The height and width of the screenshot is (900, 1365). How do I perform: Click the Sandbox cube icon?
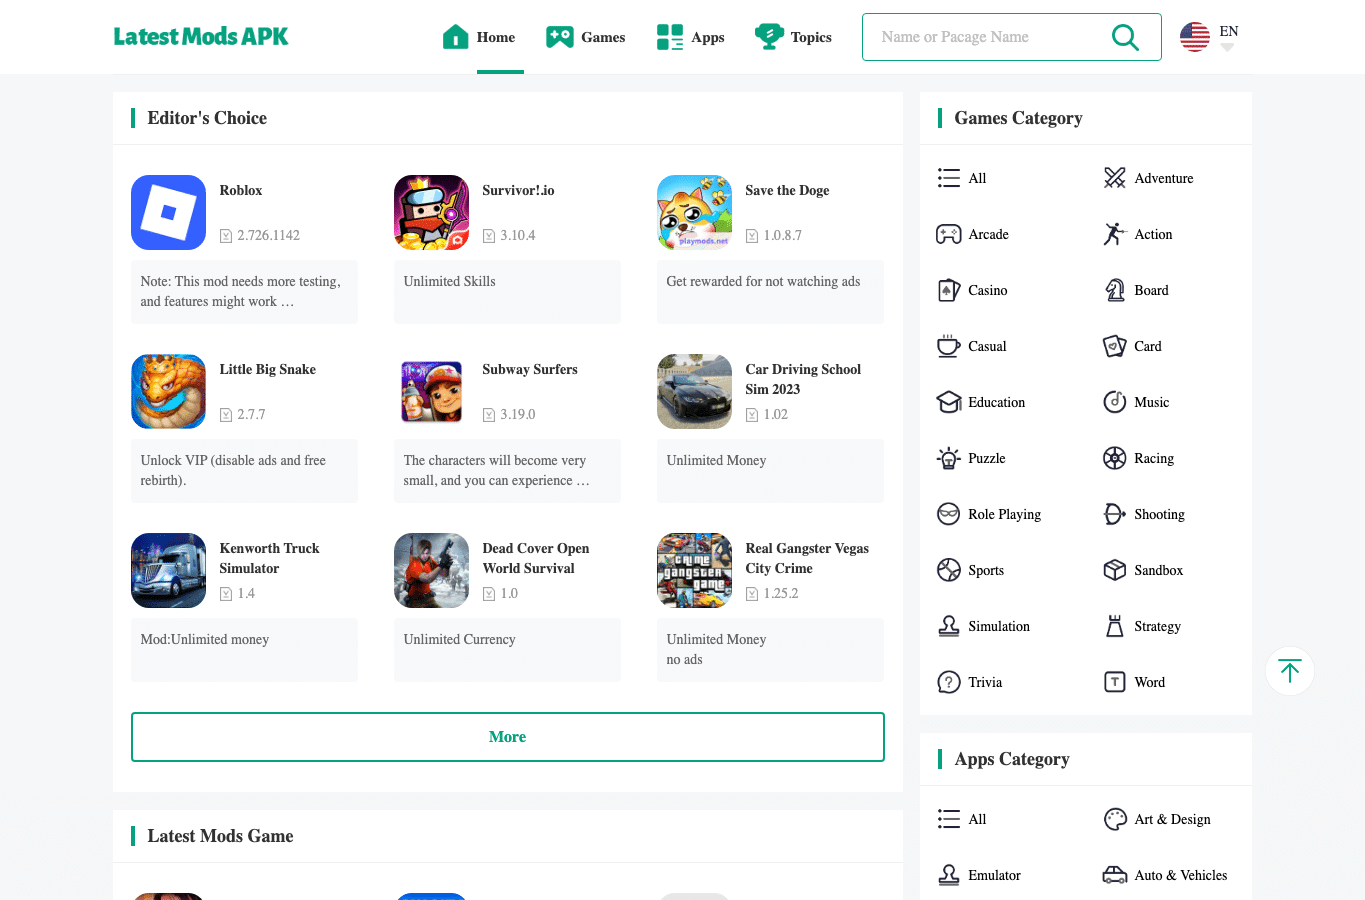click(1114, 570)
